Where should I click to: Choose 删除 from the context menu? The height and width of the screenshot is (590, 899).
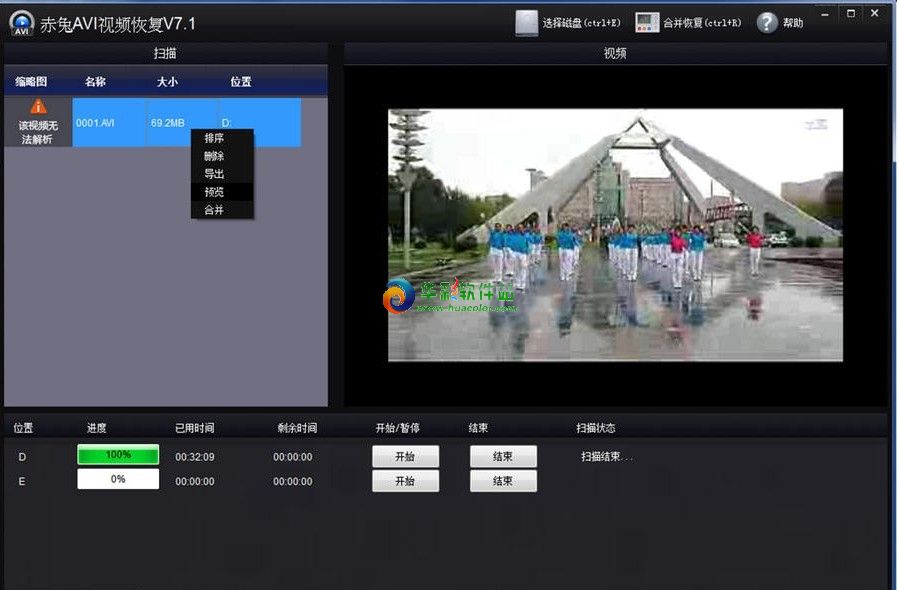point(222,156)
